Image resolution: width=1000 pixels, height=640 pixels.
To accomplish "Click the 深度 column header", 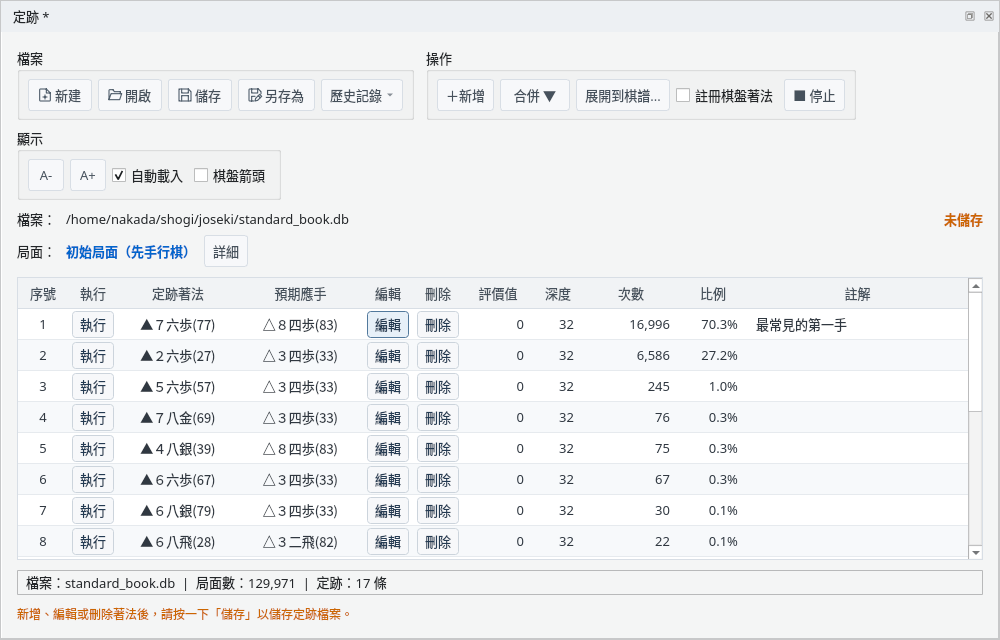I will (558, 294).
